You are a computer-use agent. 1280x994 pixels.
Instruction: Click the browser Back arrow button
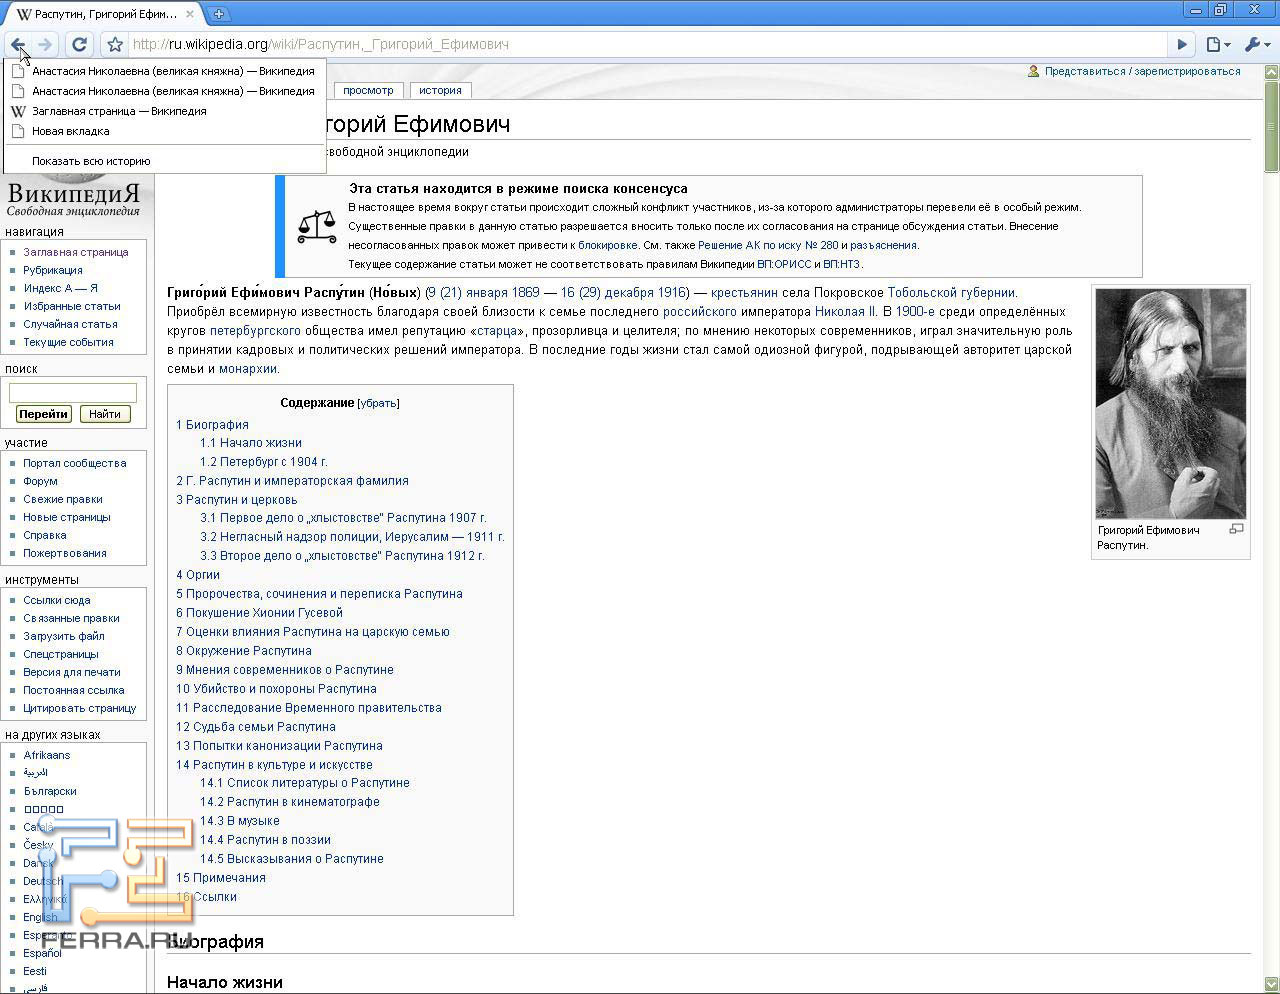(x=18, y=44)
